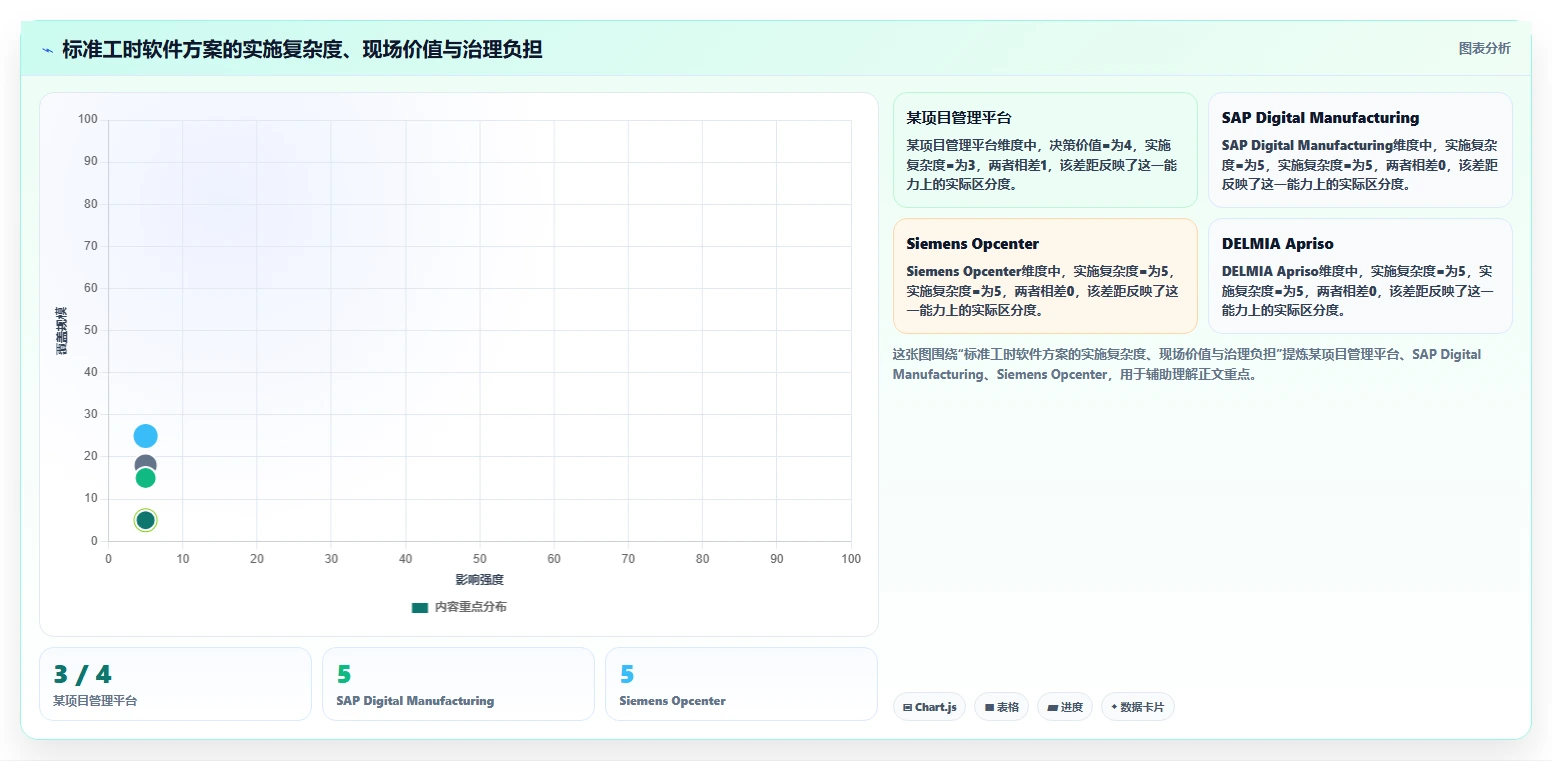Select the dark teal bubble near the x-axis
The image size is (1552, 761).
coord(146,520)
